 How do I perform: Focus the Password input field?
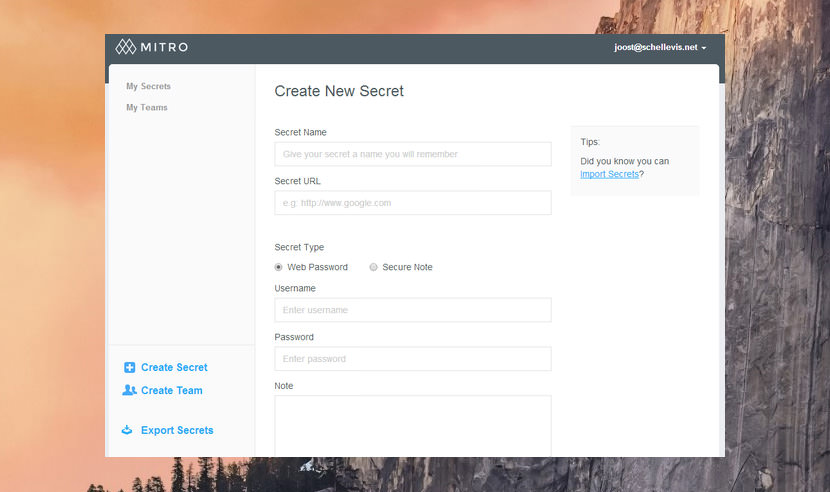coord(413,359)
